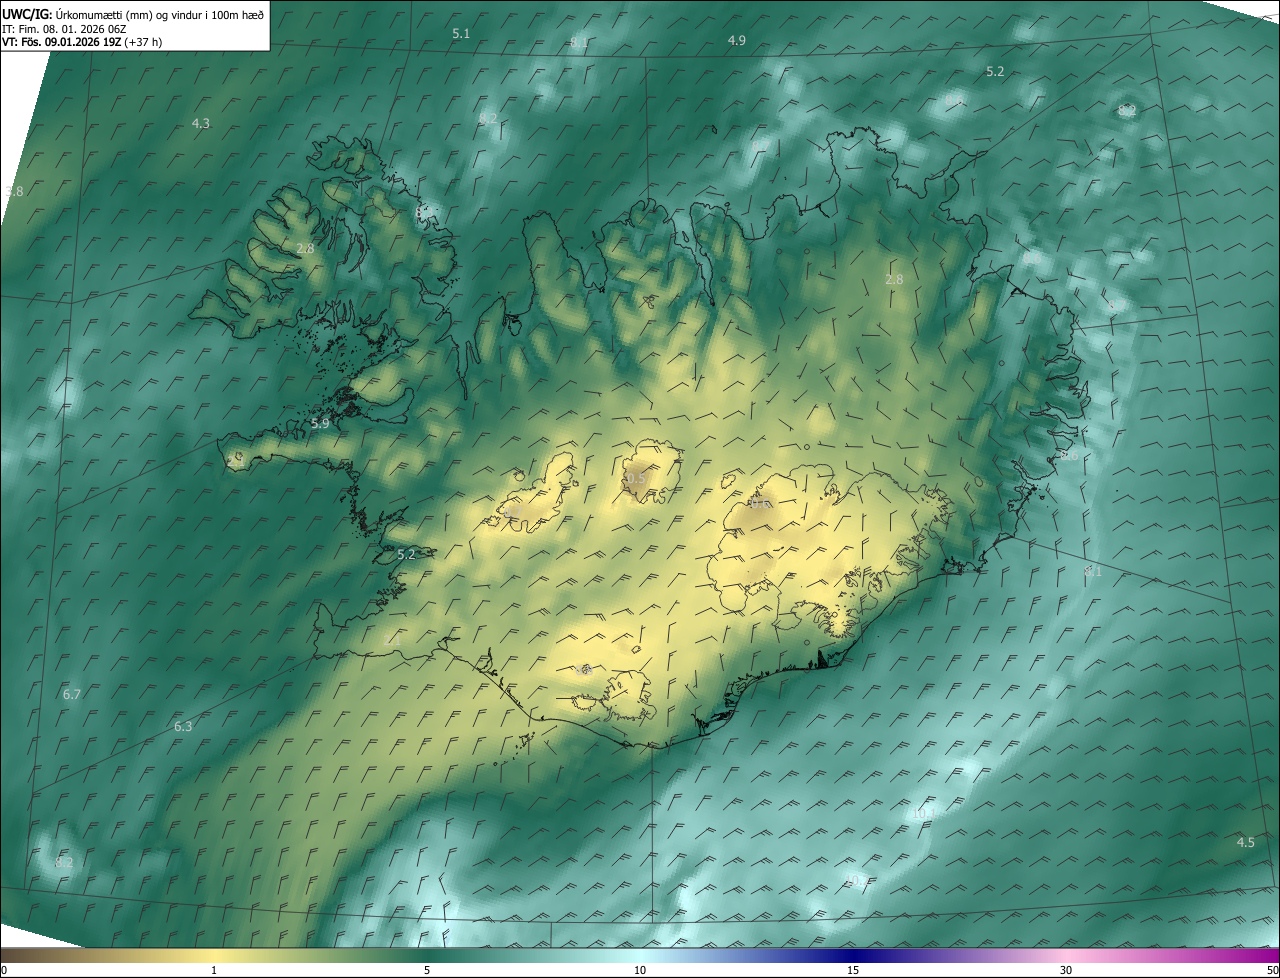This screenshot has height=978, width=1280.
Task: Pick the pale pink band of the colour scale
Action: [x=1066, y=955]
